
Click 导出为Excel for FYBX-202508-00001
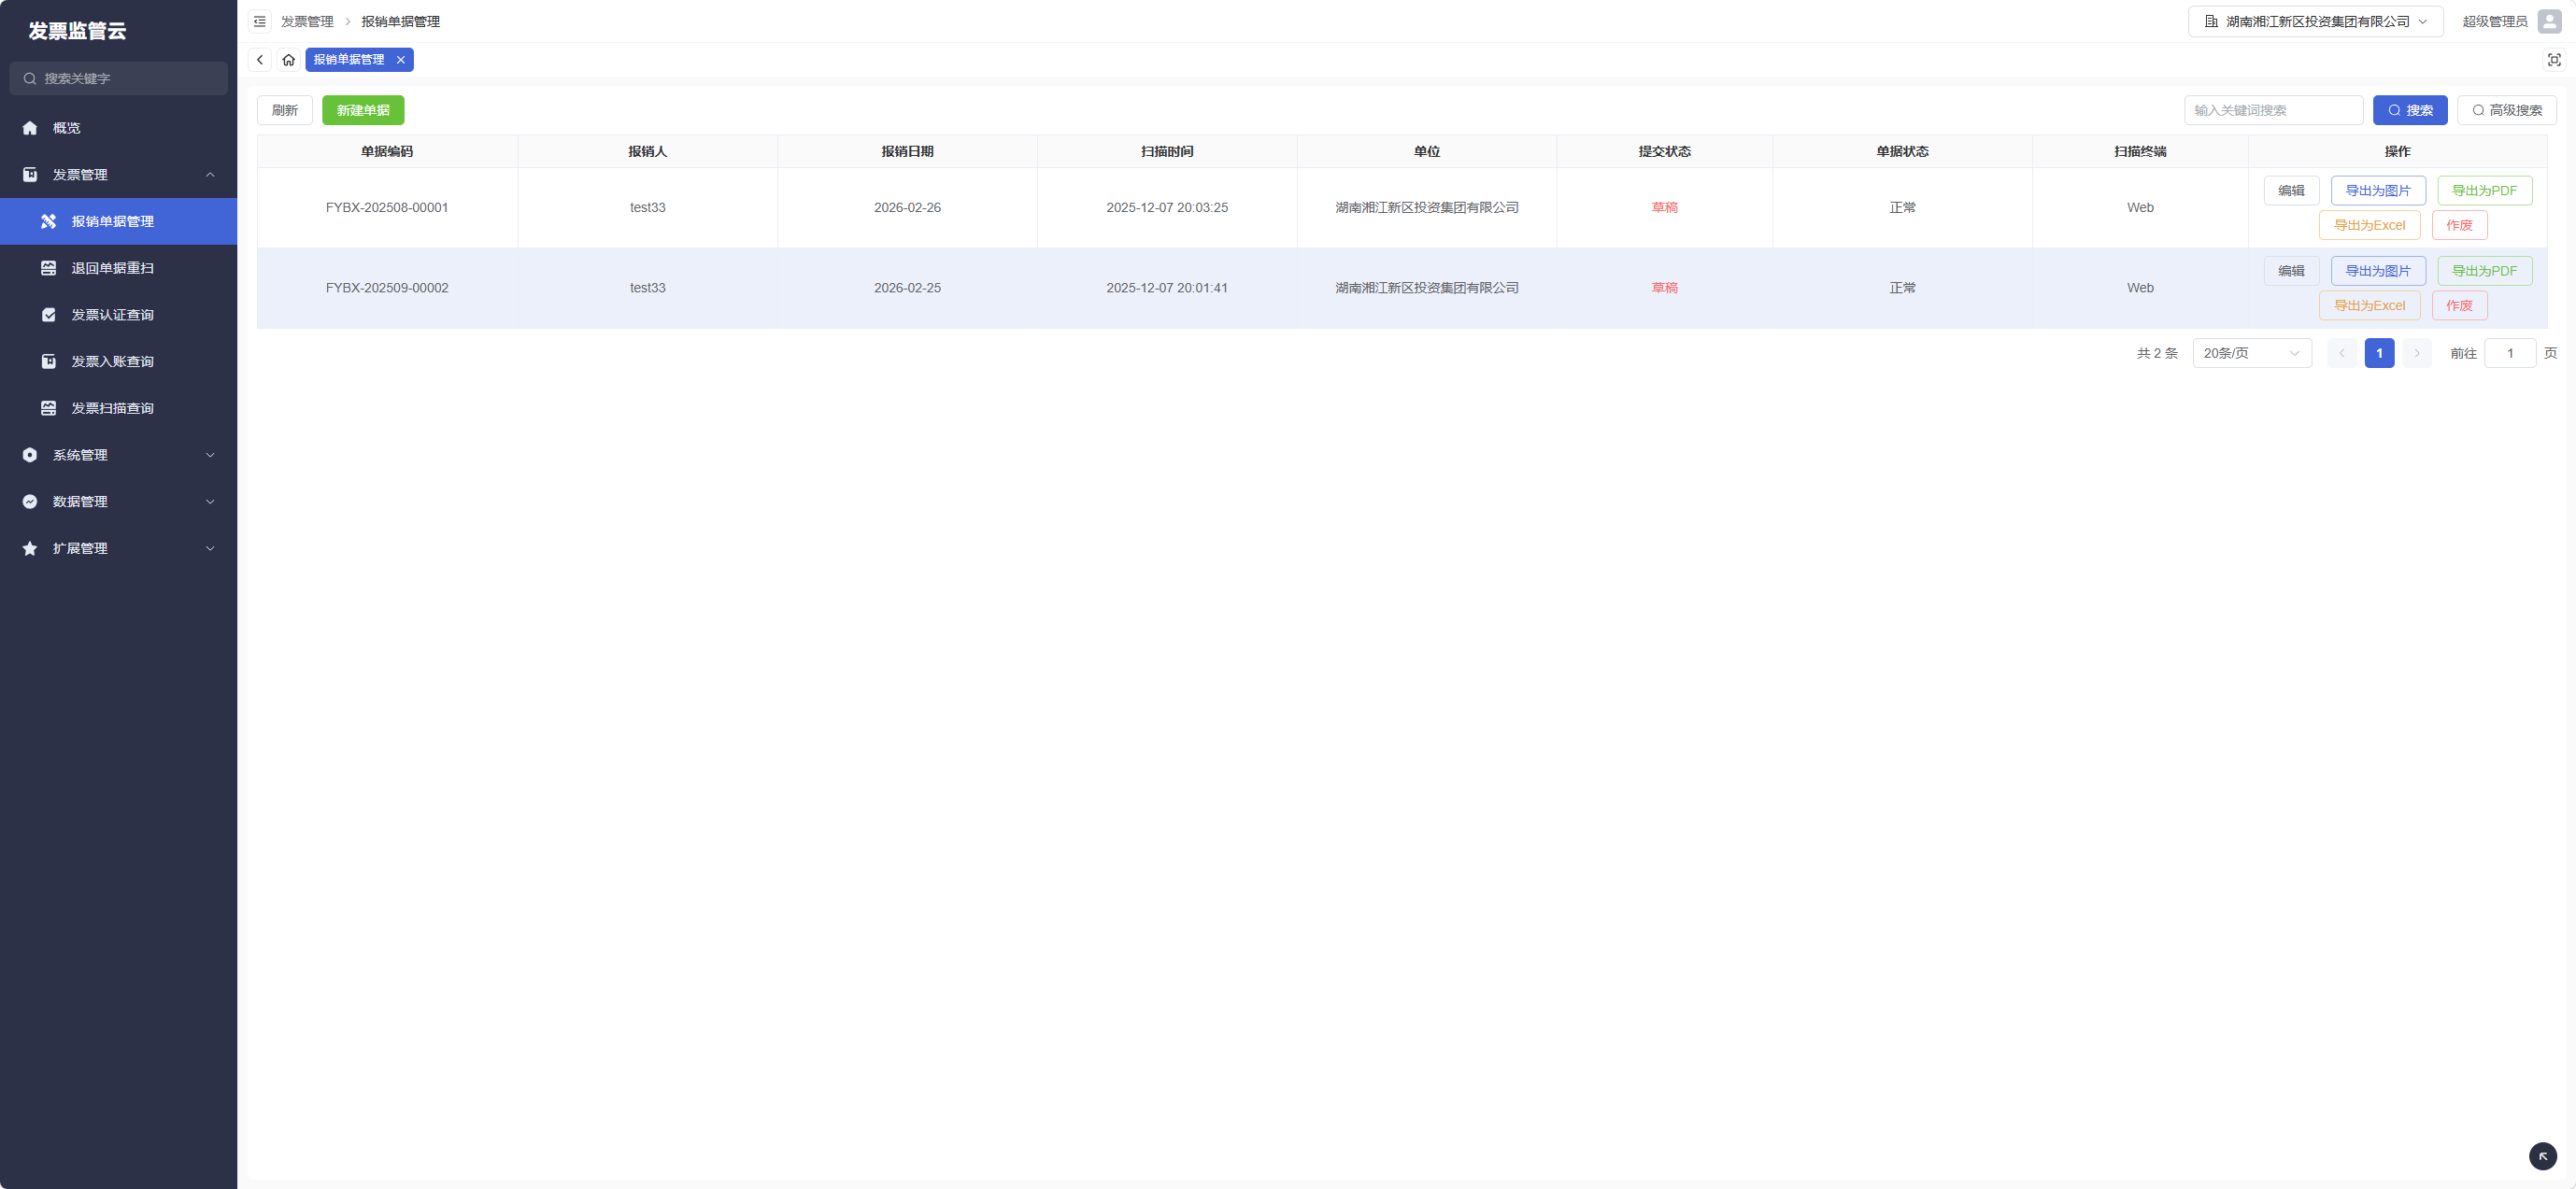pyautogui.click(x=2369, y=225)
